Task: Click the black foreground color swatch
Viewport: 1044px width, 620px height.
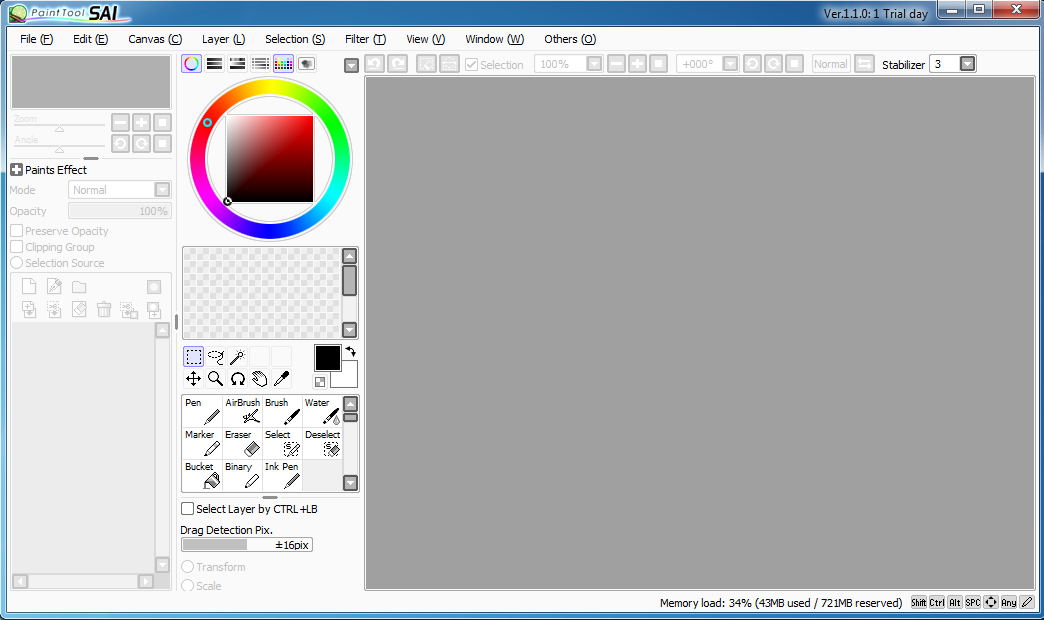Action: (x=327, y=358)
